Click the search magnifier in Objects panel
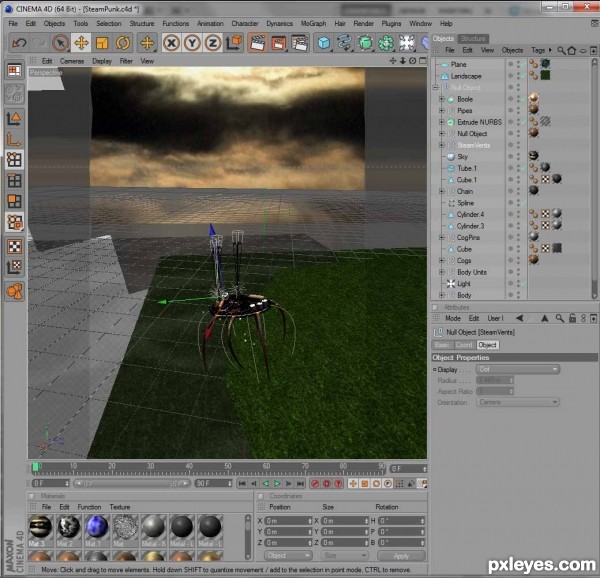The width and height of the screenshot is (600, 578). click(561, 50)
